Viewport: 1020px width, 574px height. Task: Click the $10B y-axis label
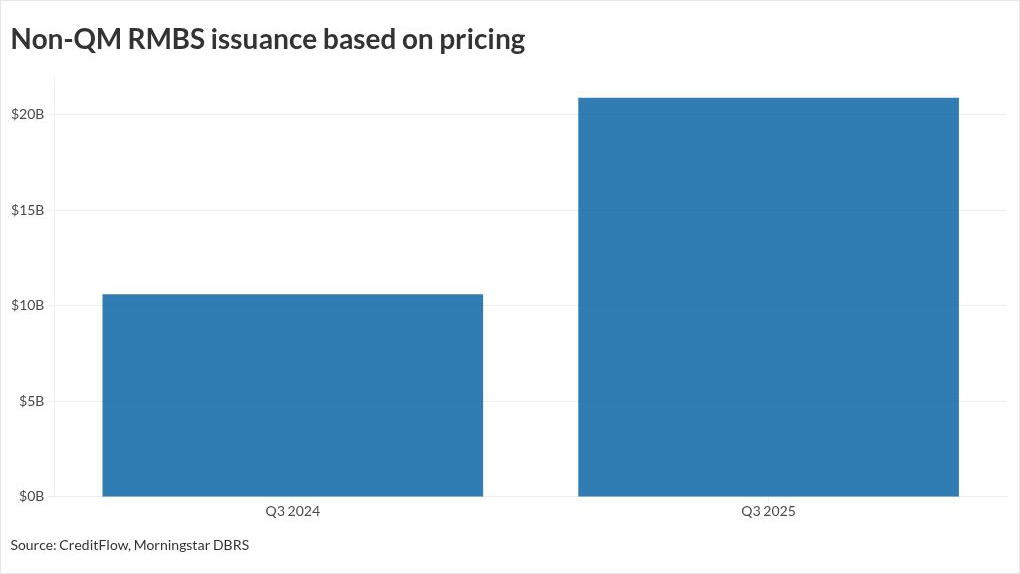[x=27, y=305]
